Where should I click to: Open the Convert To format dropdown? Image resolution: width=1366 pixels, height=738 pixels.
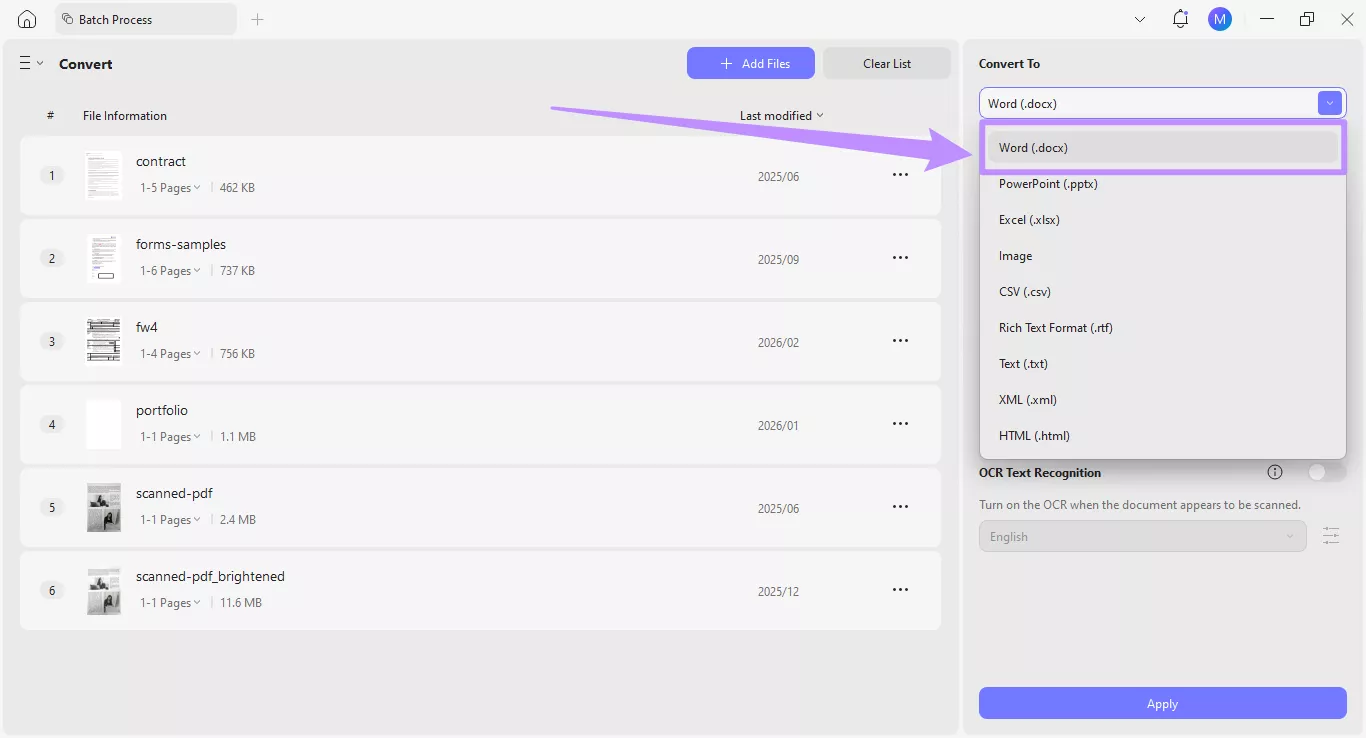coord(1330,102)
